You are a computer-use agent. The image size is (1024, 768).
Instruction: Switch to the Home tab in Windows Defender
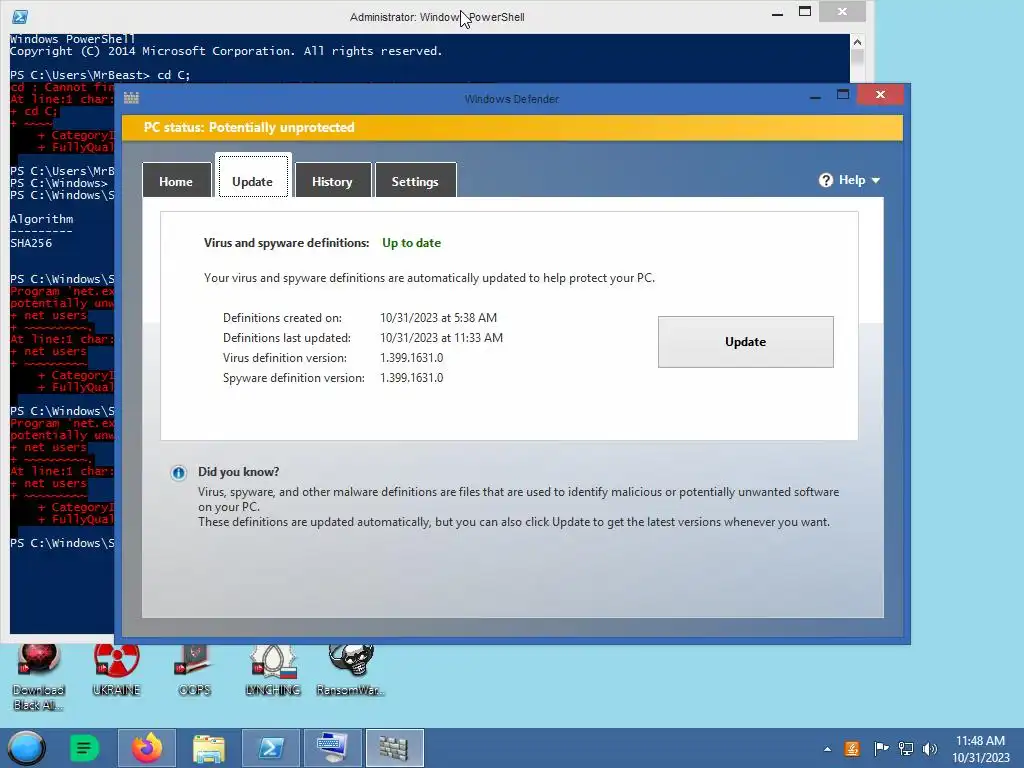click(176, 181)
